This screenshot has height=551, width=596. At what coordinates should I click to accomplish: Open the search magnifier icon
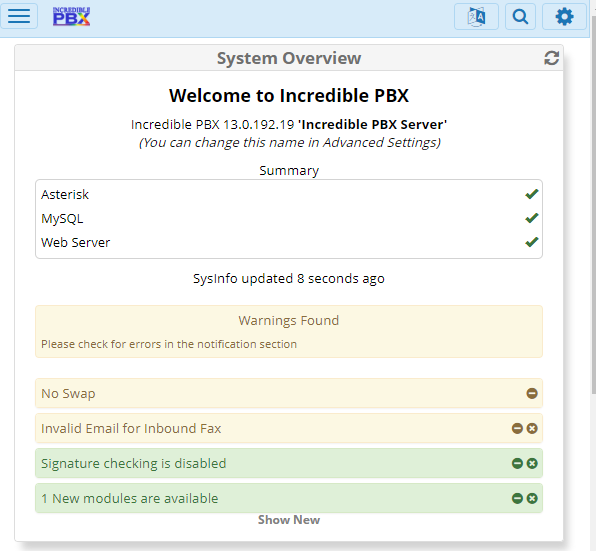point(520,16)
